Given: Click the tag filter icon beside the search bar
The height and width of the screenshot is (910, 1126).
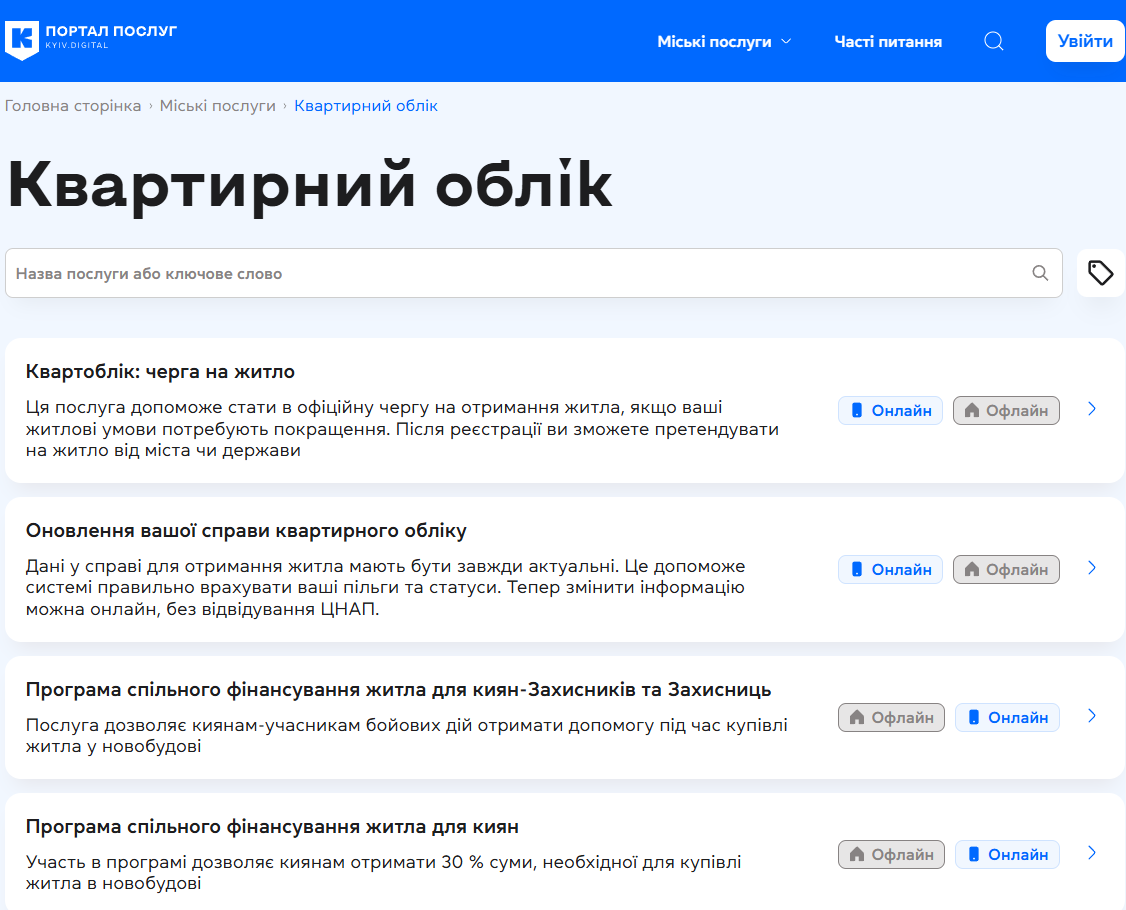Looking at the screenshot, I should pyautogui.click(x=1101, y=272).
